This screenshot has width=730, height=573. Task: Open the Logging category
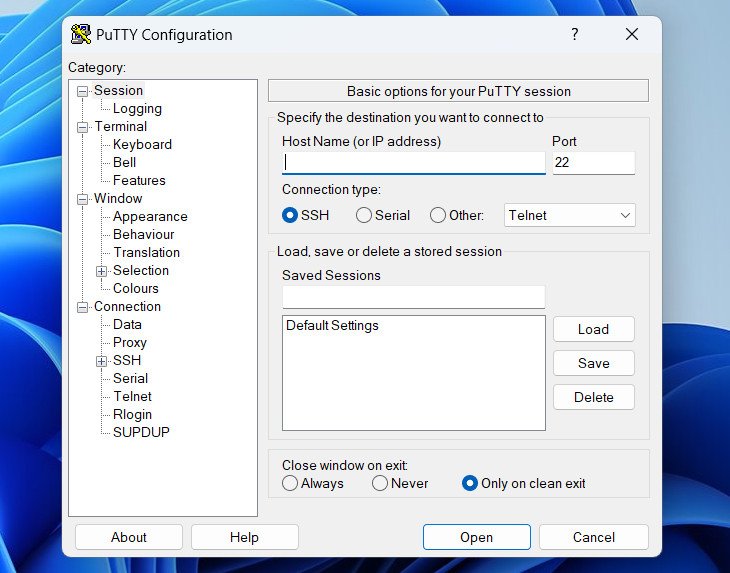(x=137, y=108)
